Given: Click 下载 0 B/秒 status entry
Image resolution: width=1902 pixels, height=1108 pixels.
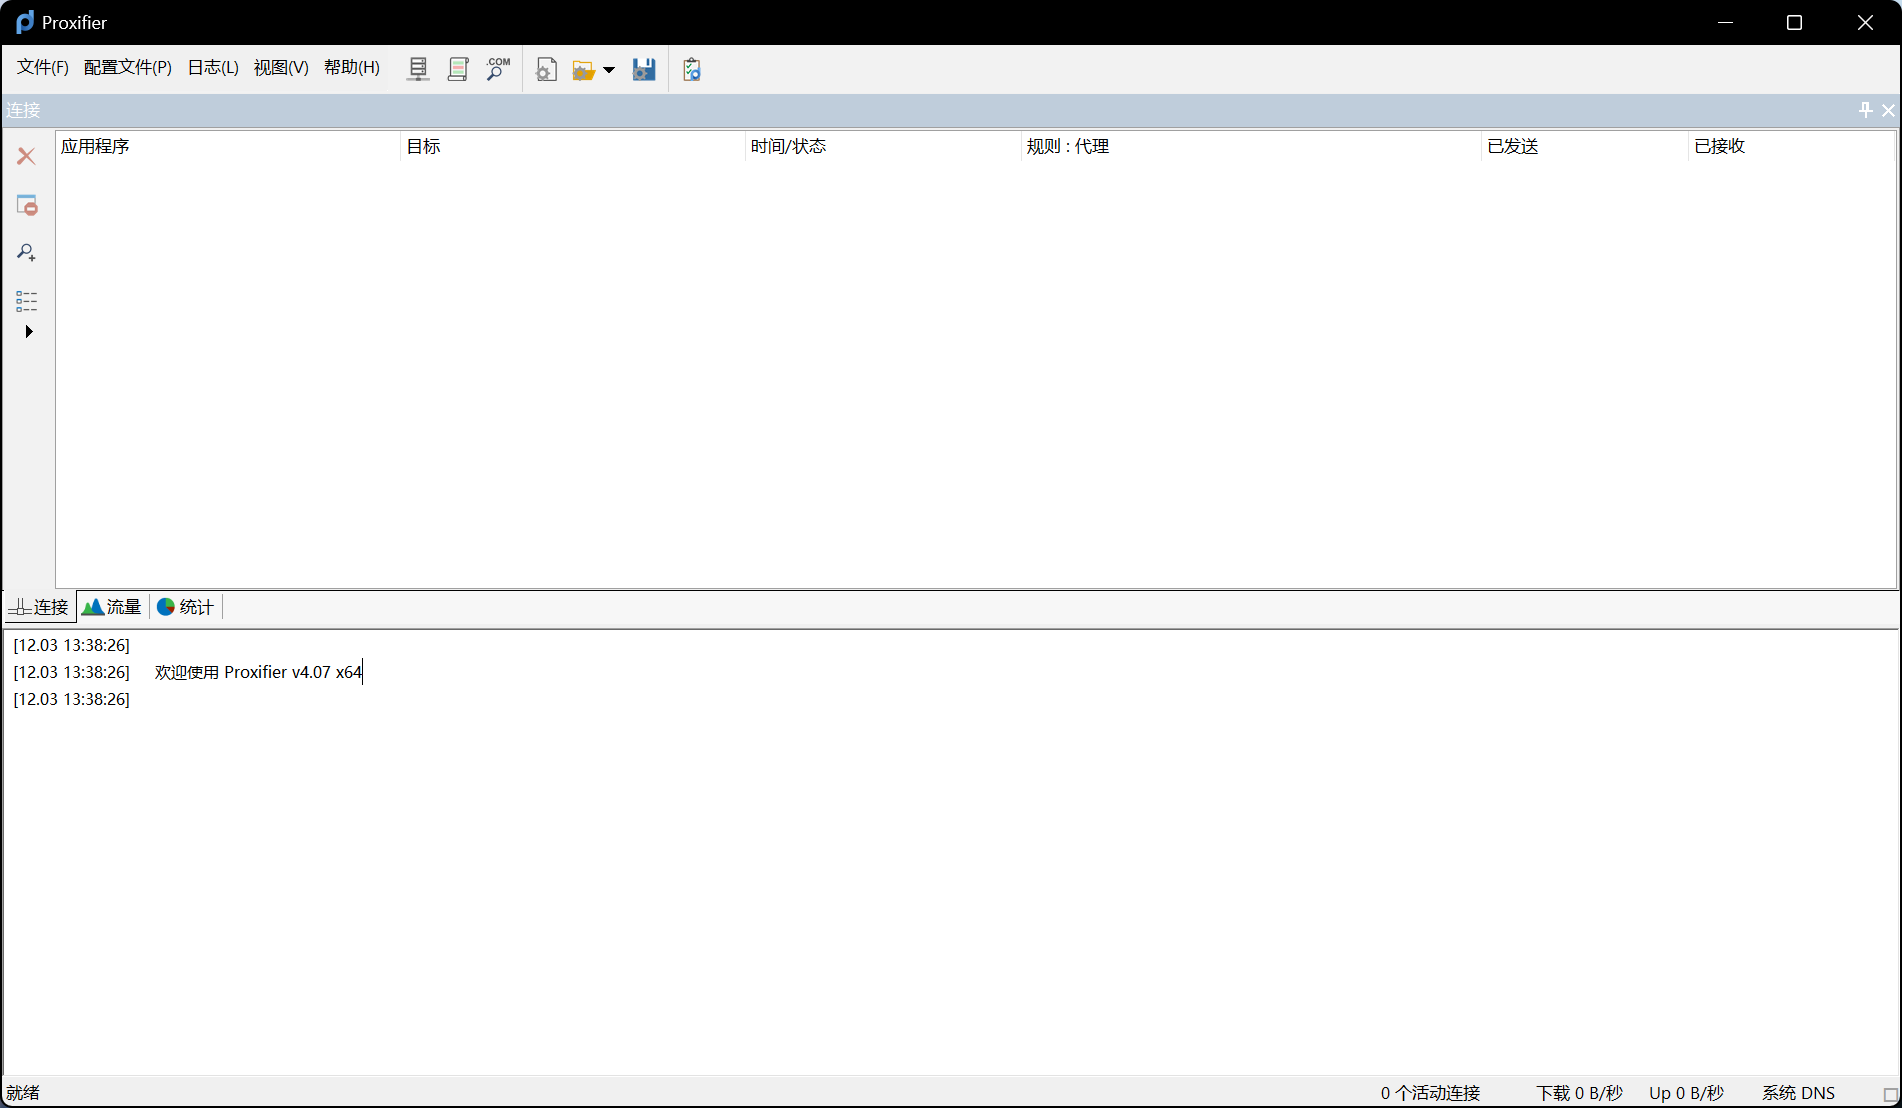Looking at the screenshot, I should tap(1579, 1093).
